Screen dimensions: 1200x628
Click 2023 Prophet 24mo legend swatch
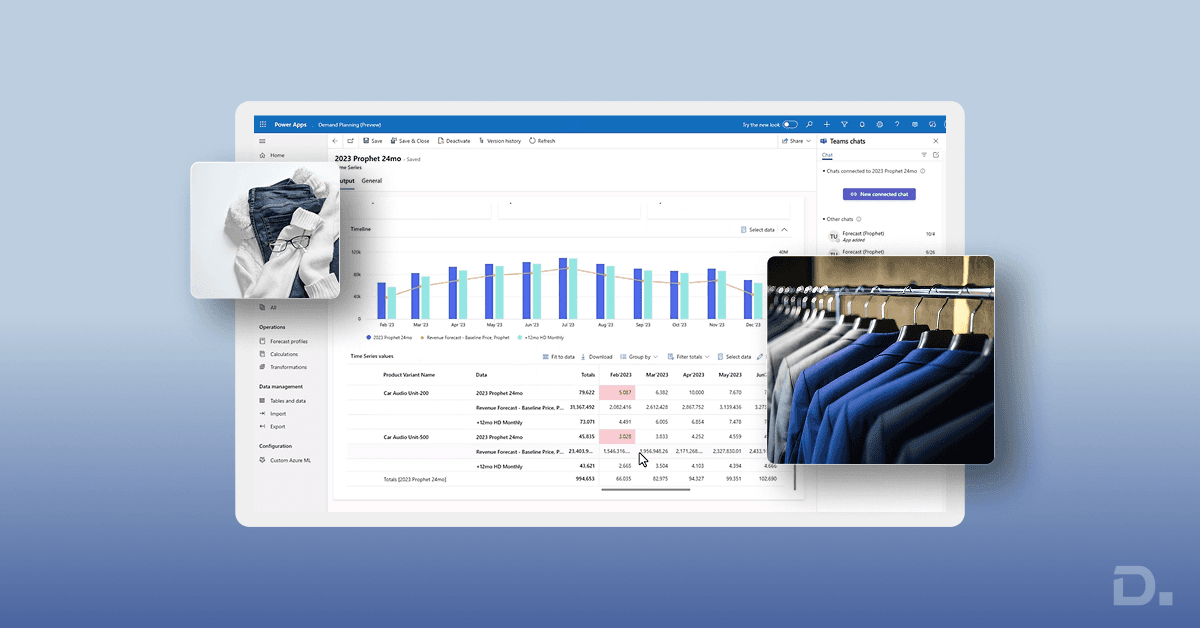tap(368, 338)
